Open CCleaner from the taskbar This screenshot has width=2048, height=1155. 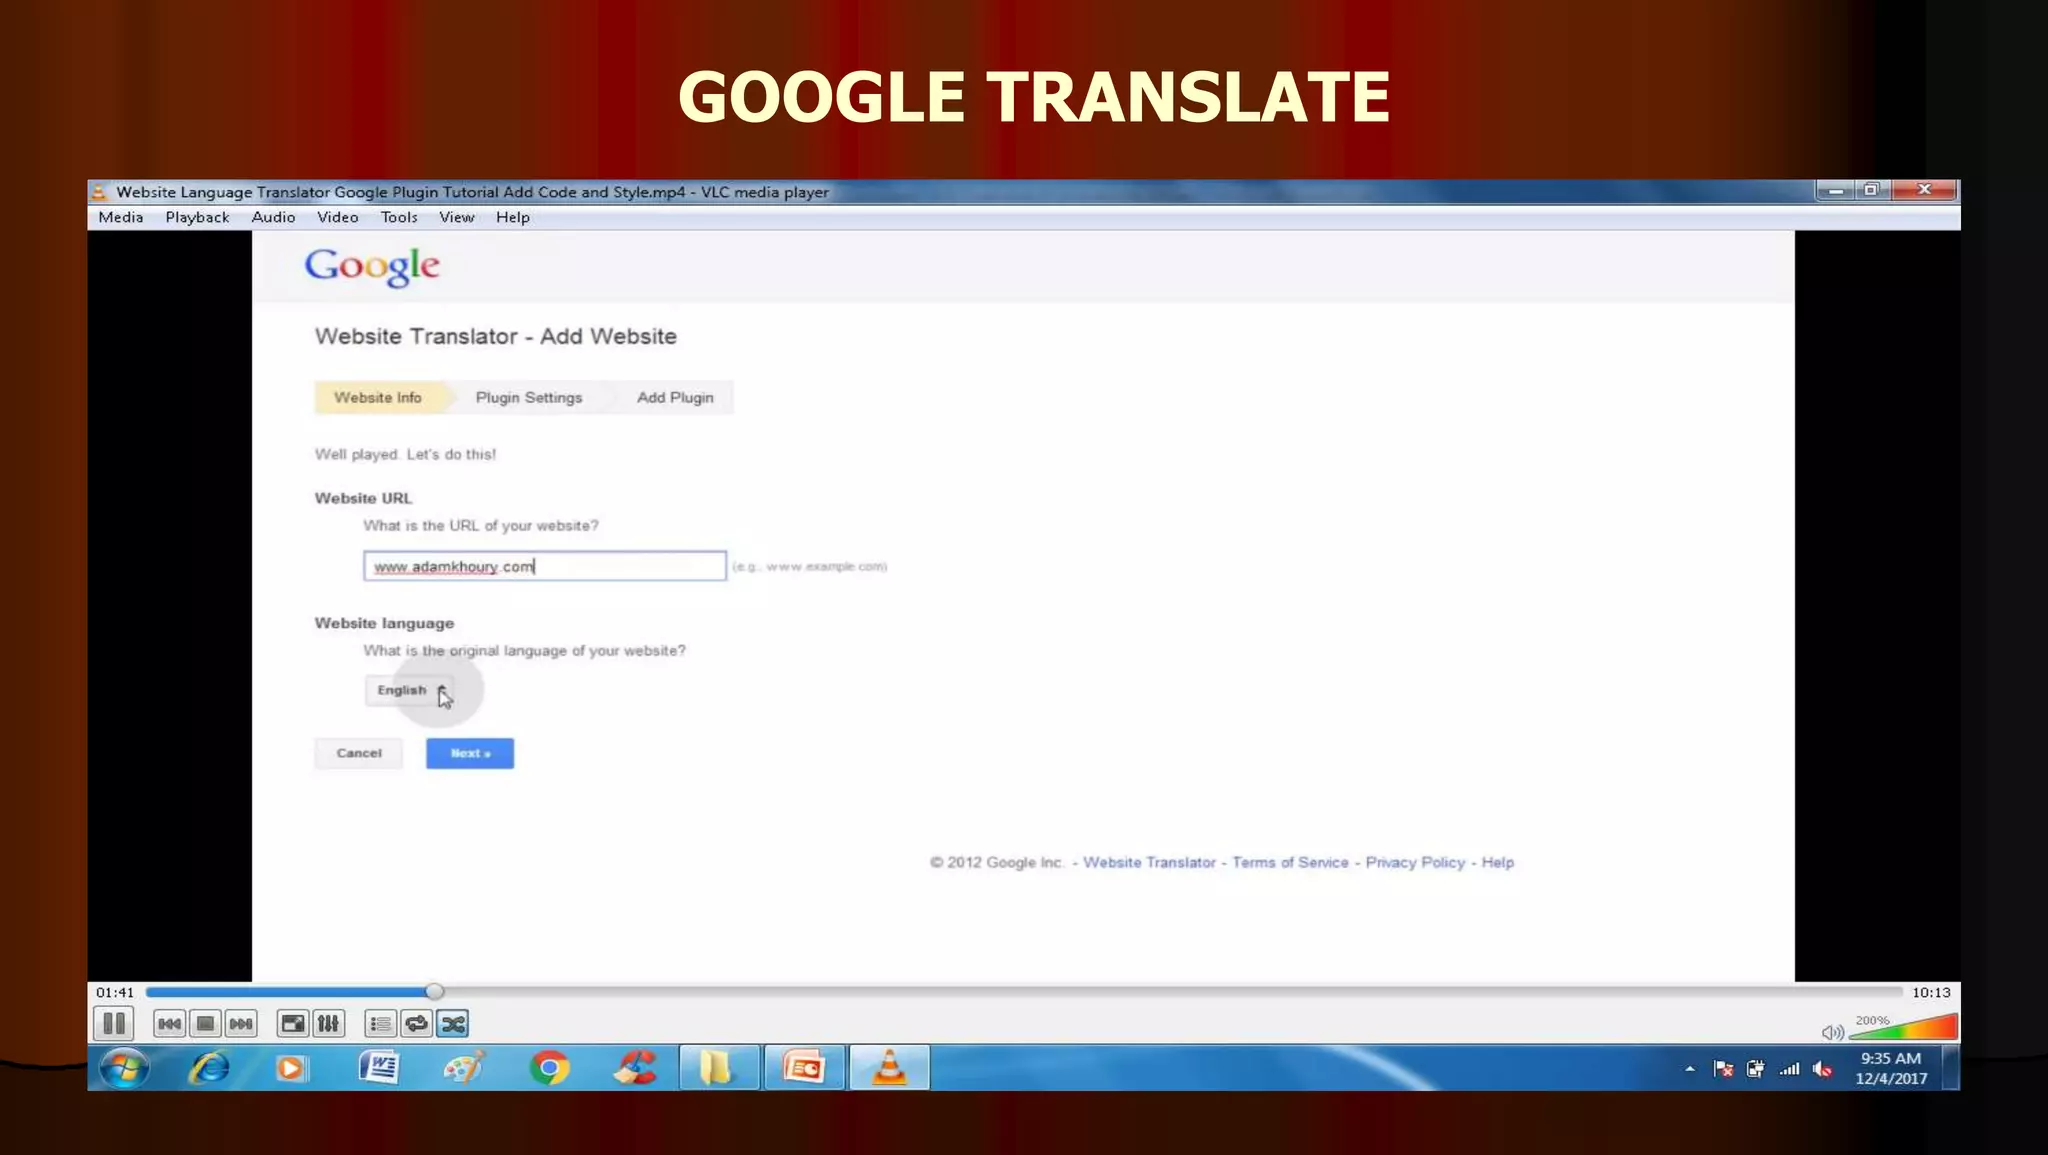tap(635, 1068)
